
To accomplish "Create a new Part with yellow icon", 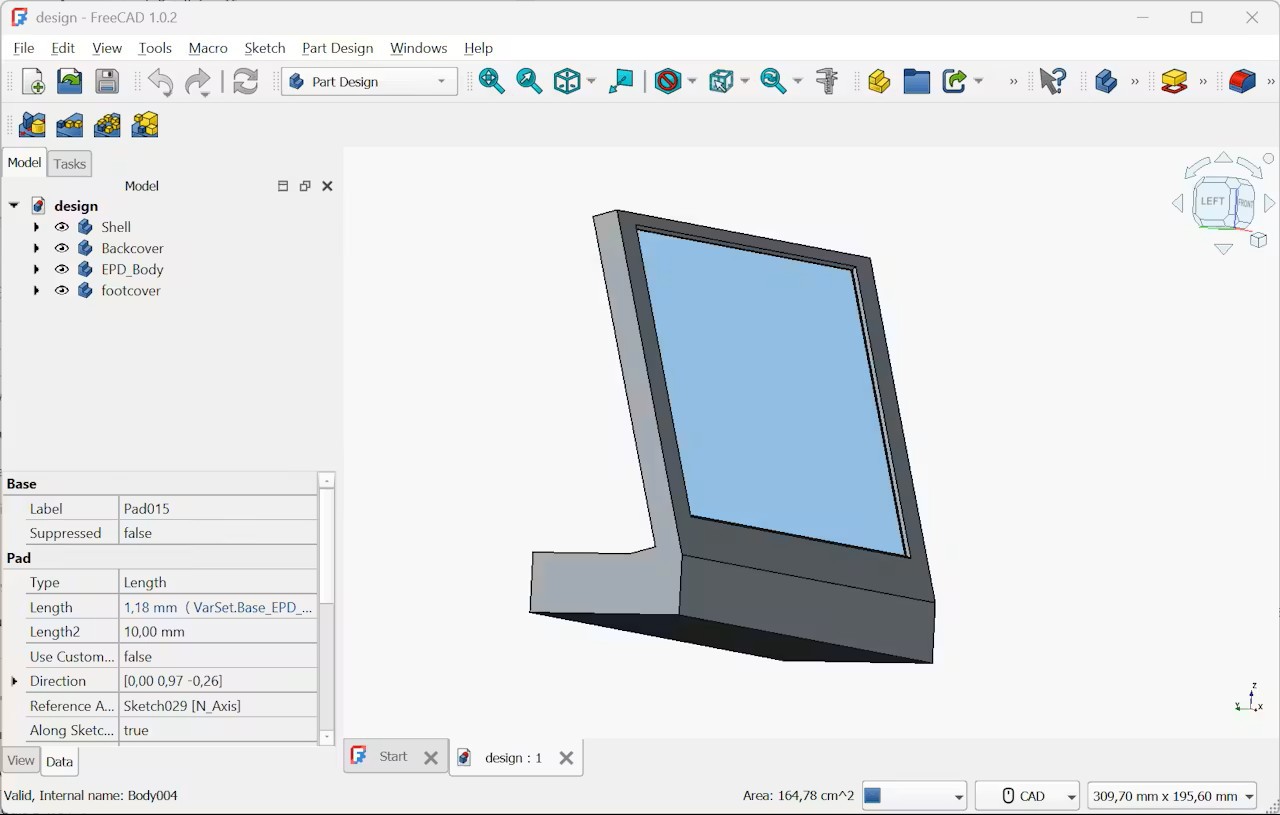I will click(x=879, y=82).
